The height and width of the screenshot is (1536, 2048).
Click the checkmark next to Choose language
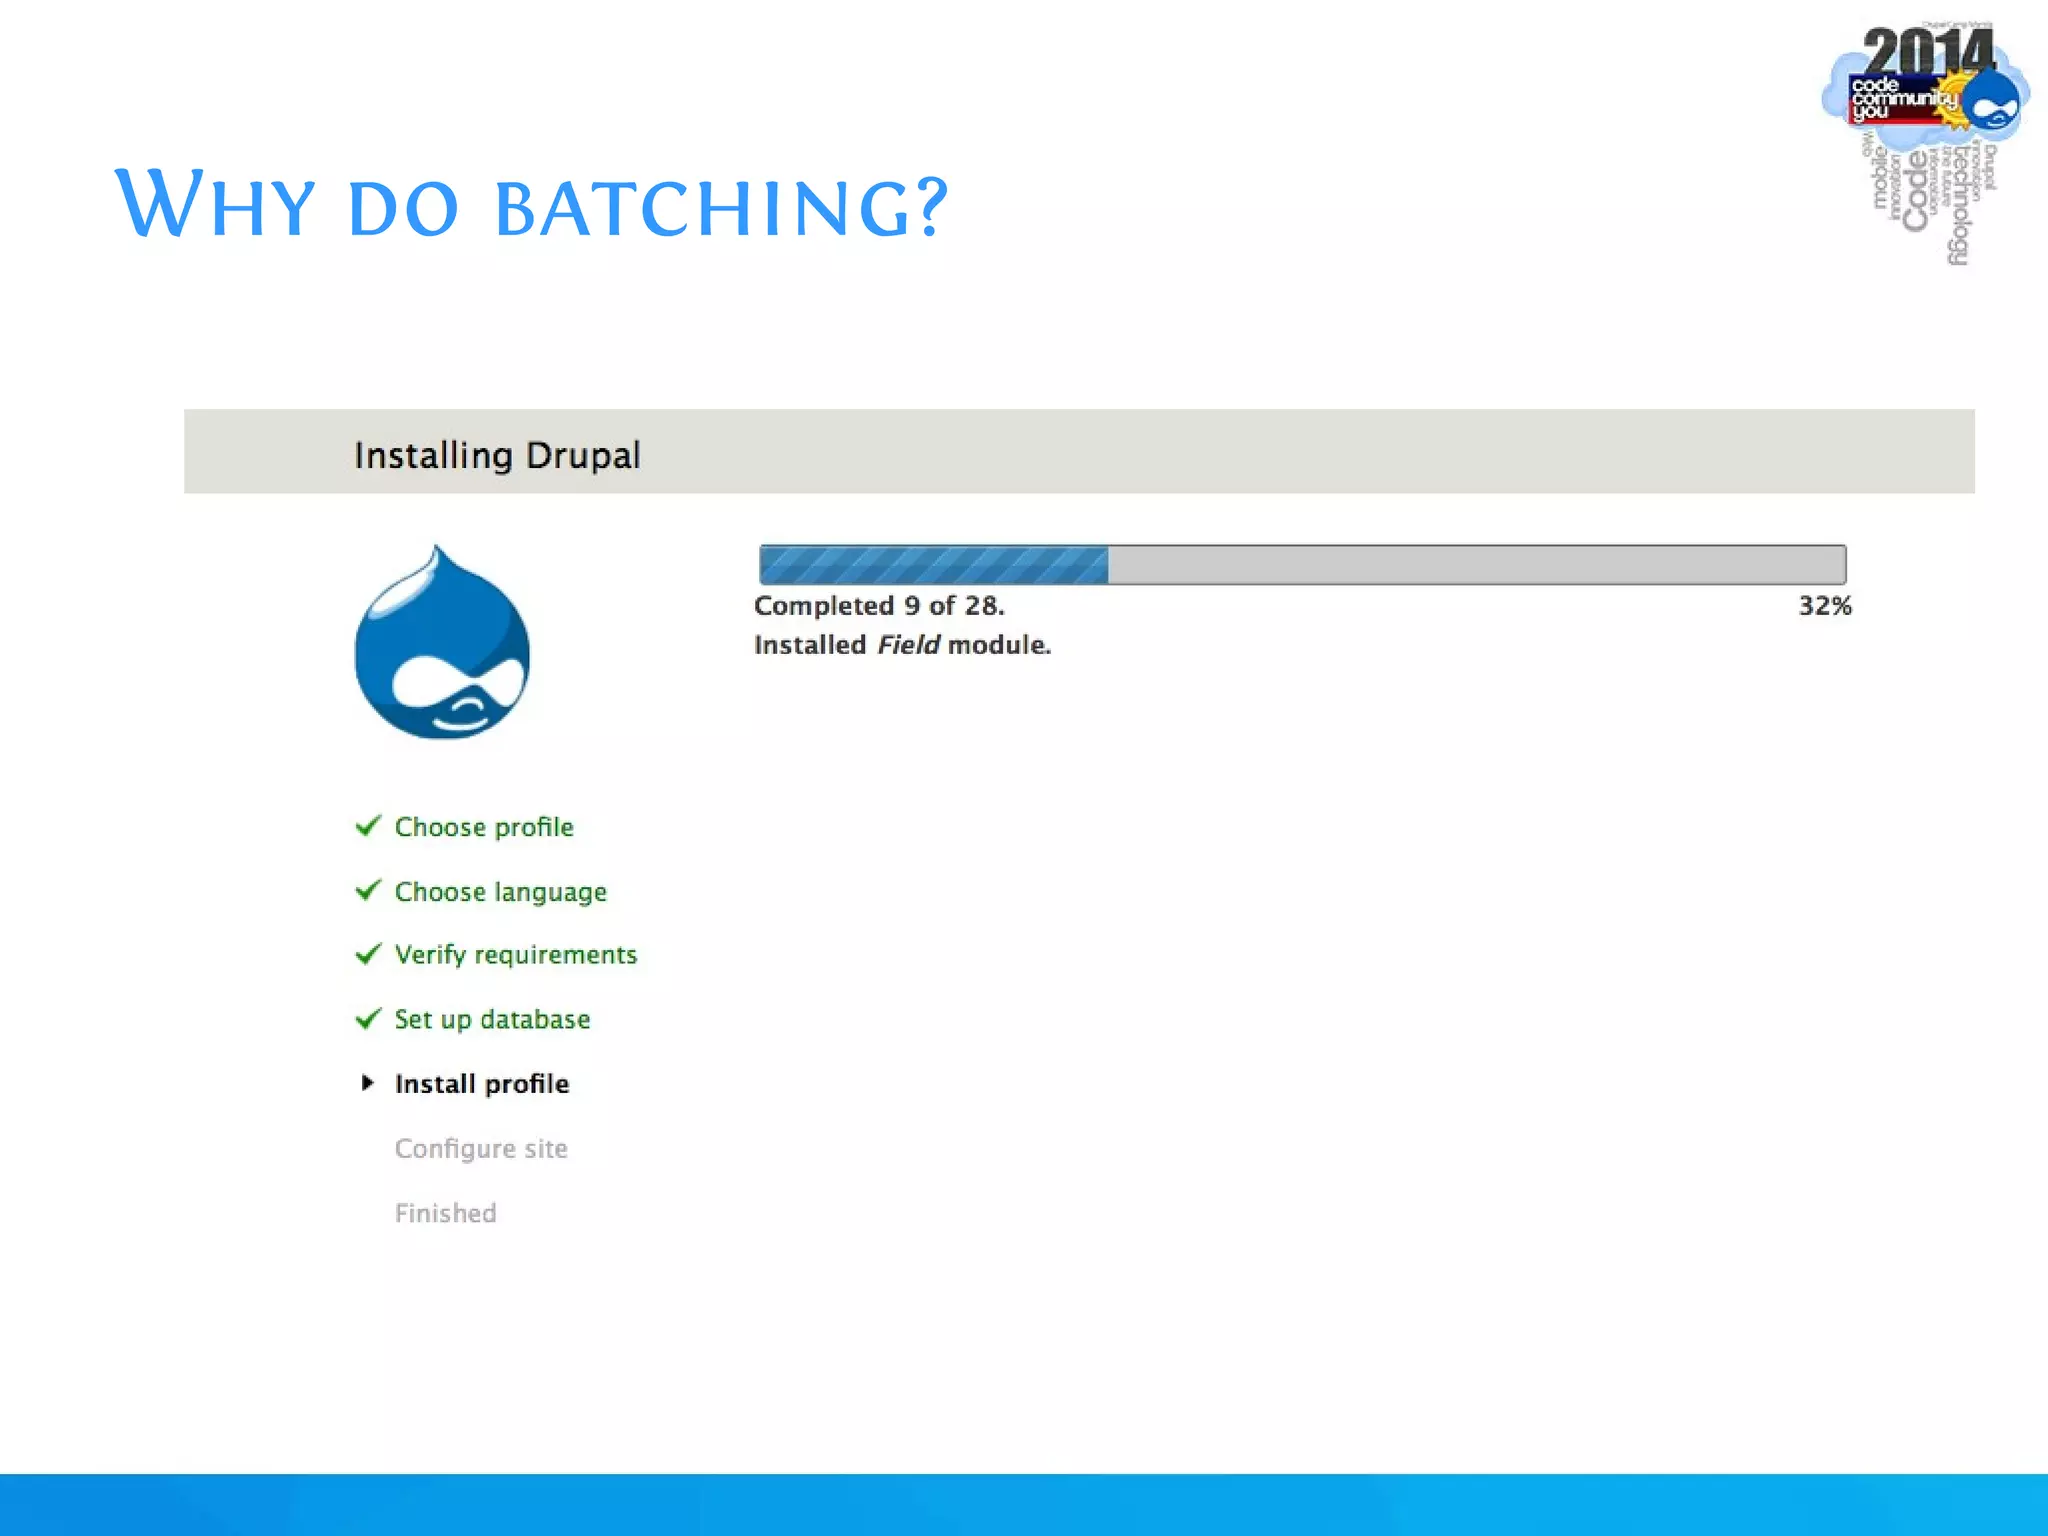[x=368, y=890]
